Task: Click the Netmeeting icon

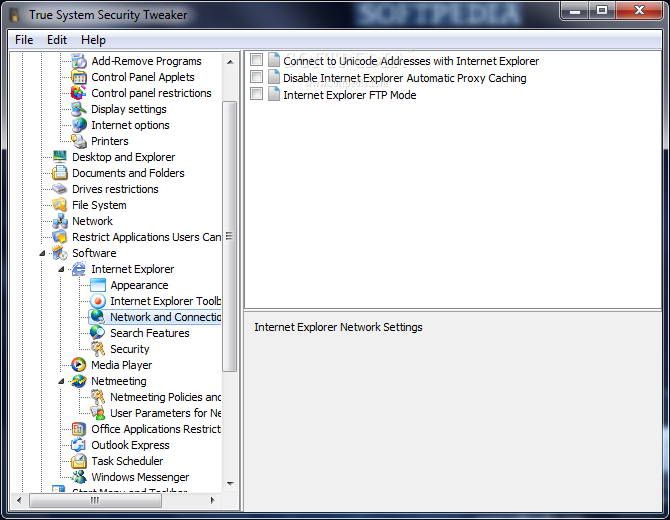Action: click(79, 381)
